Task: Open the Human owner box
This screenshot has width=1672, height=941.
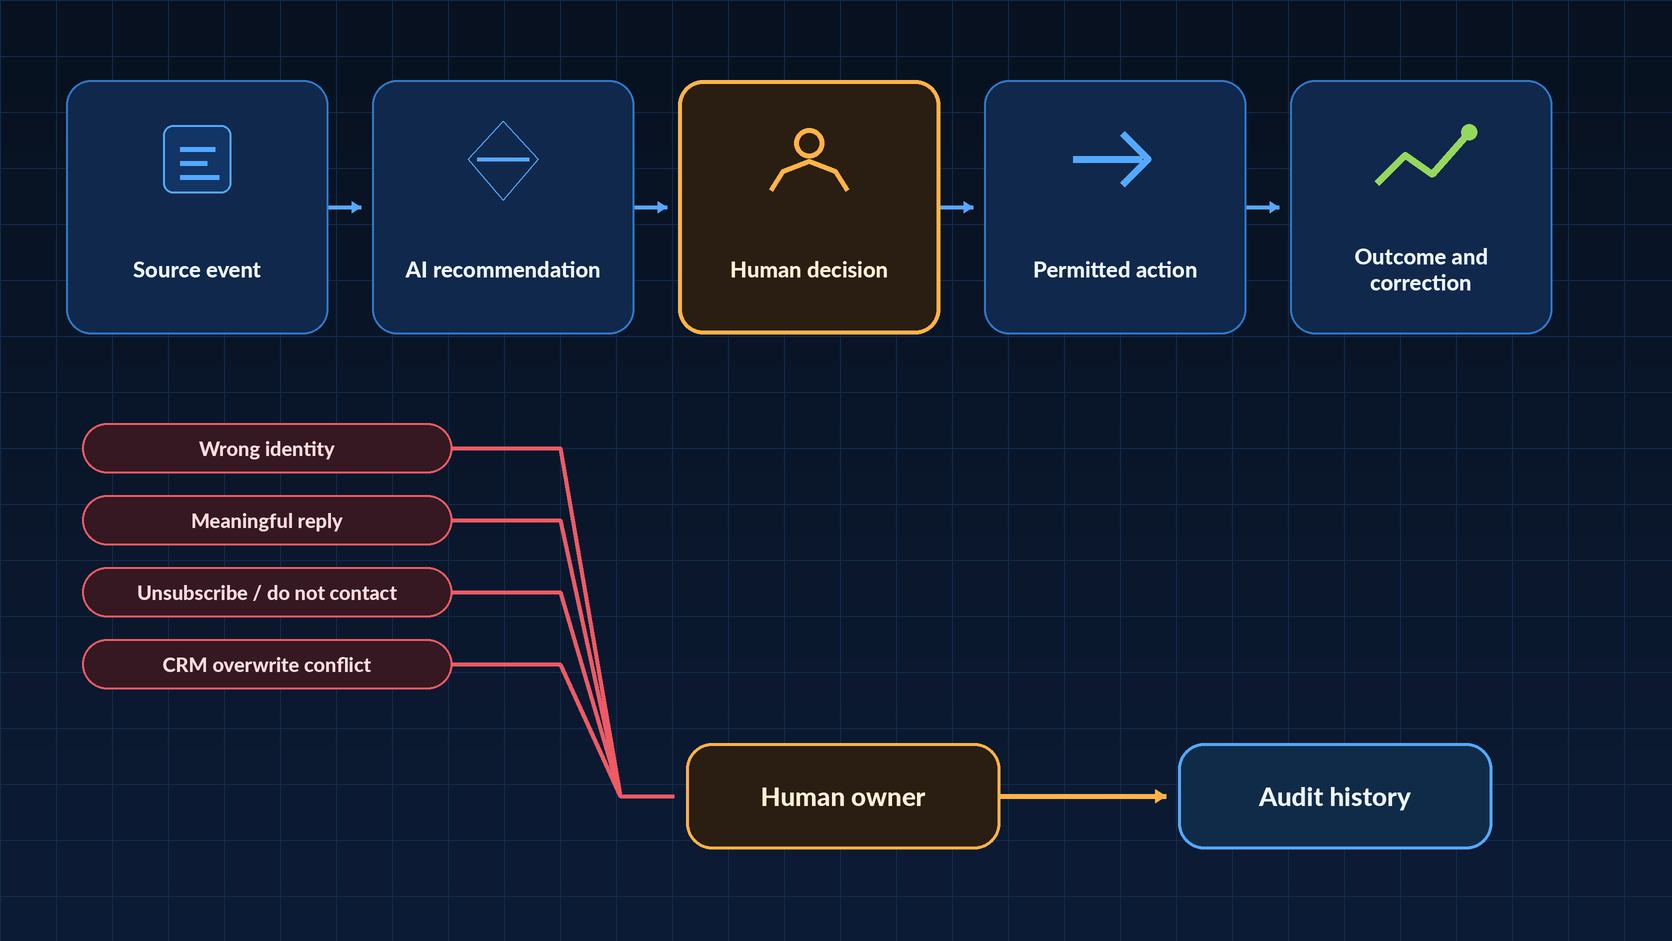Action: [x=843, y=796]
